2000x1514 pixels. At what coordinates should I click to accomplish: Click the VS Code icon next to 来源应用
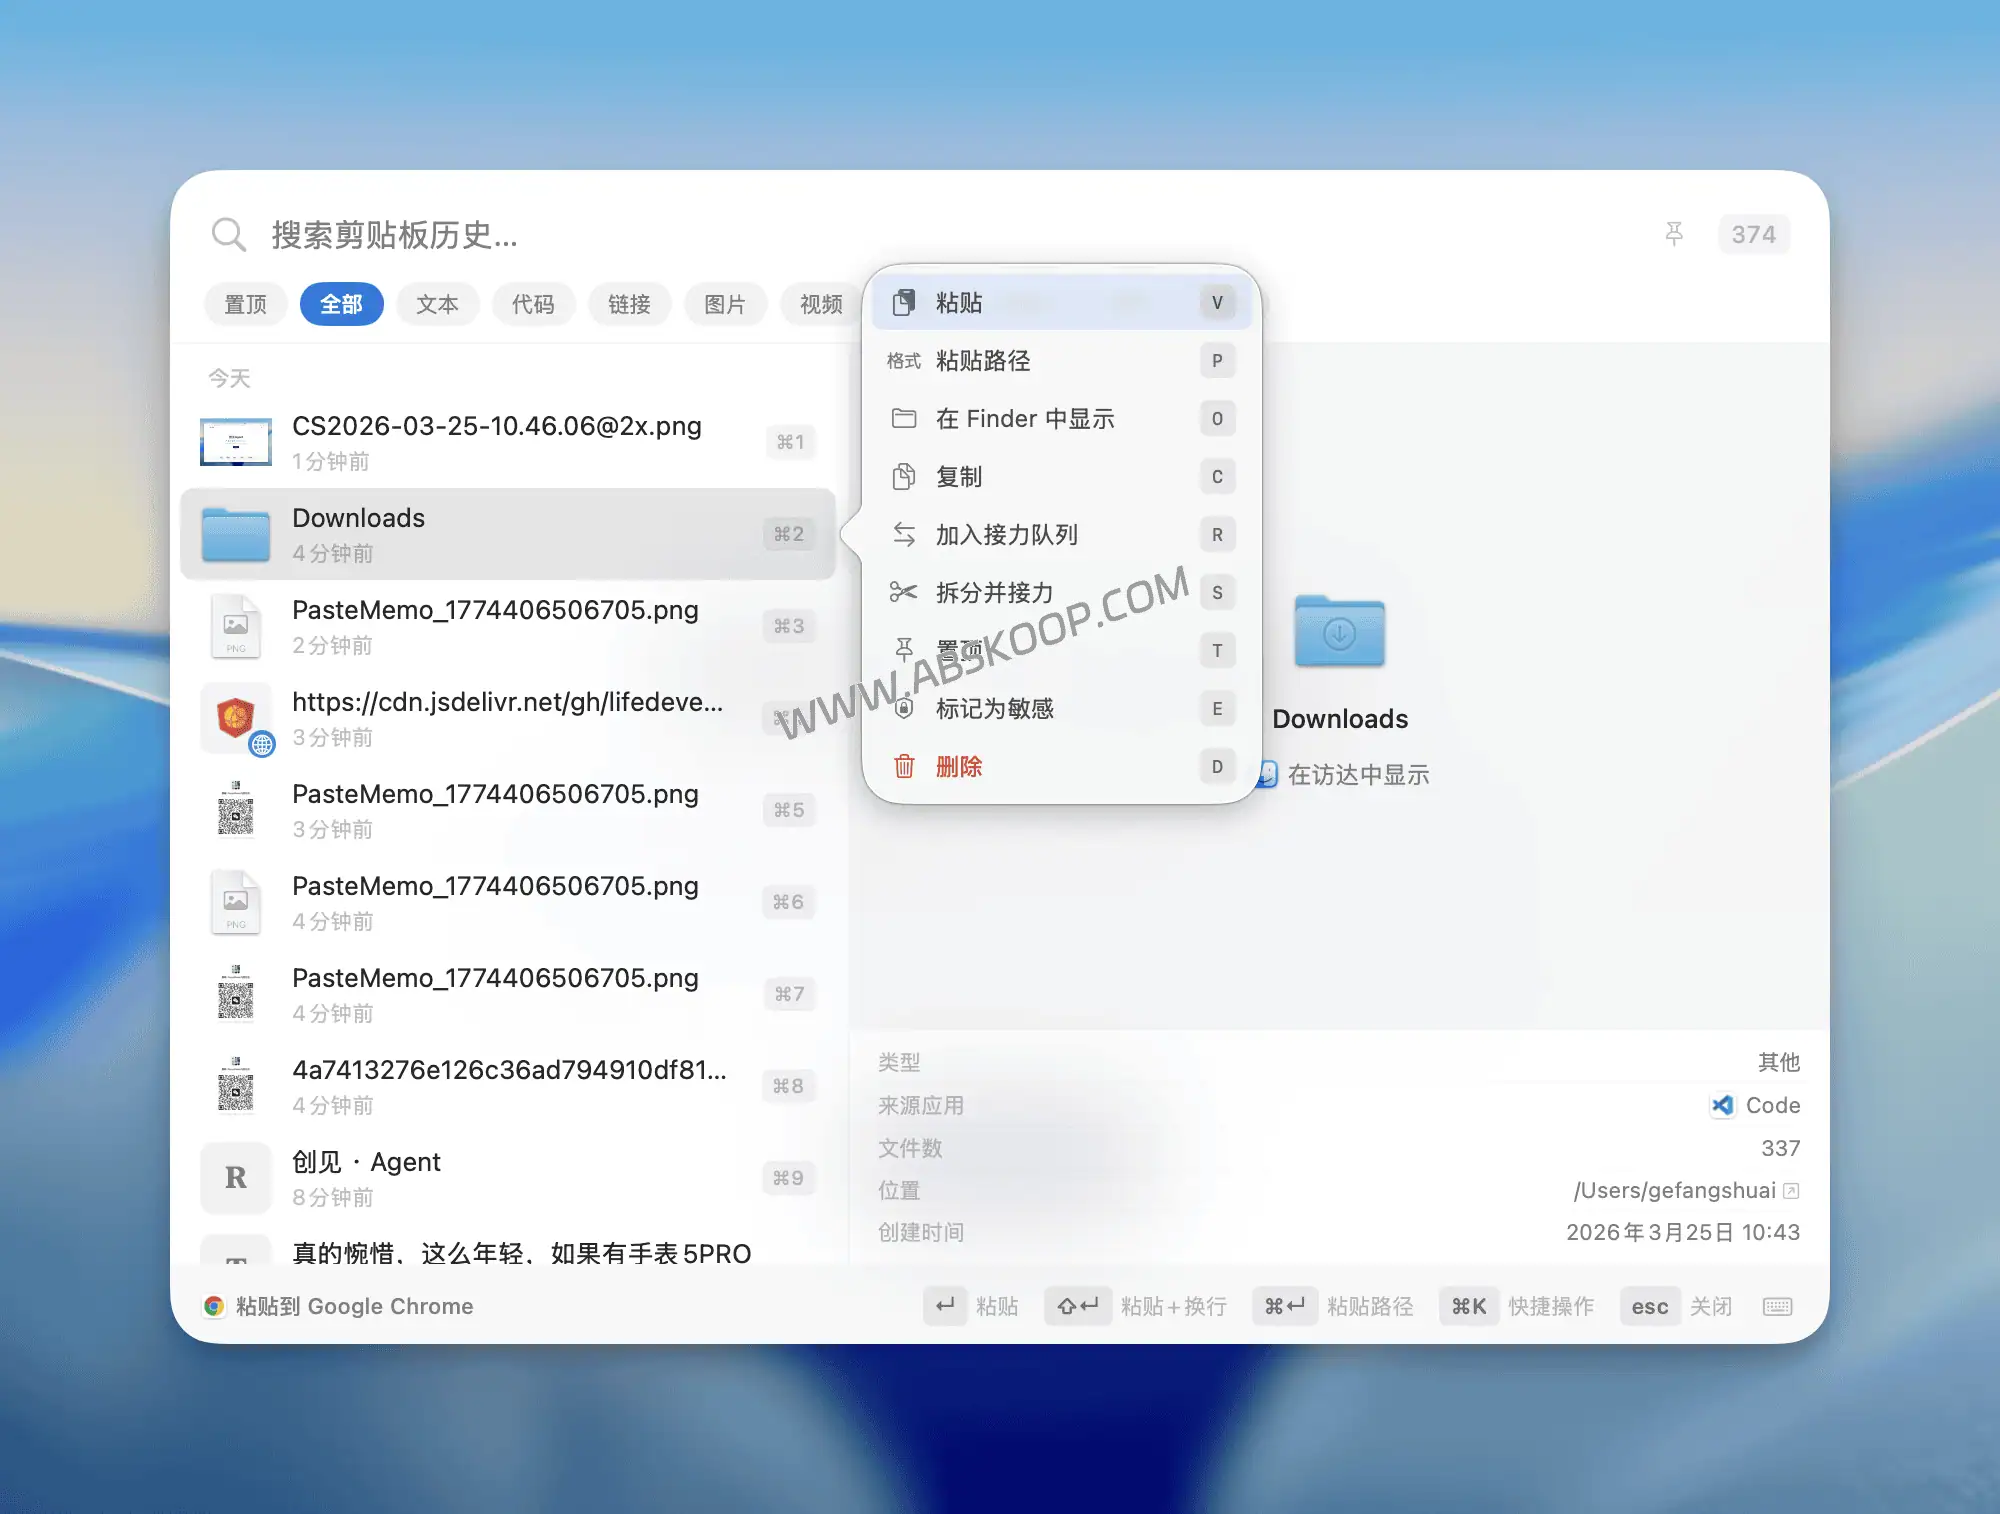point(1721,1106)
